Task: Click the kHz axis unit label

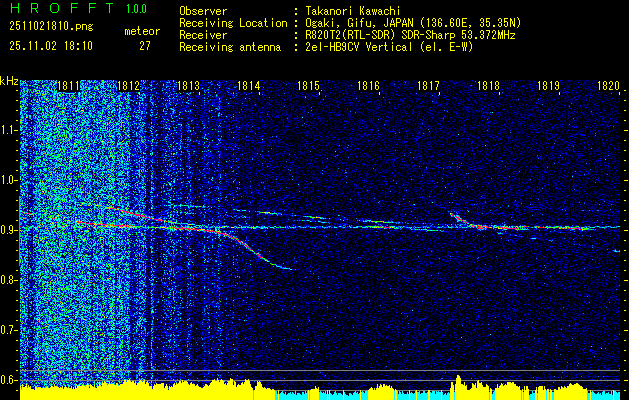Action: click(x=9, y=81)
